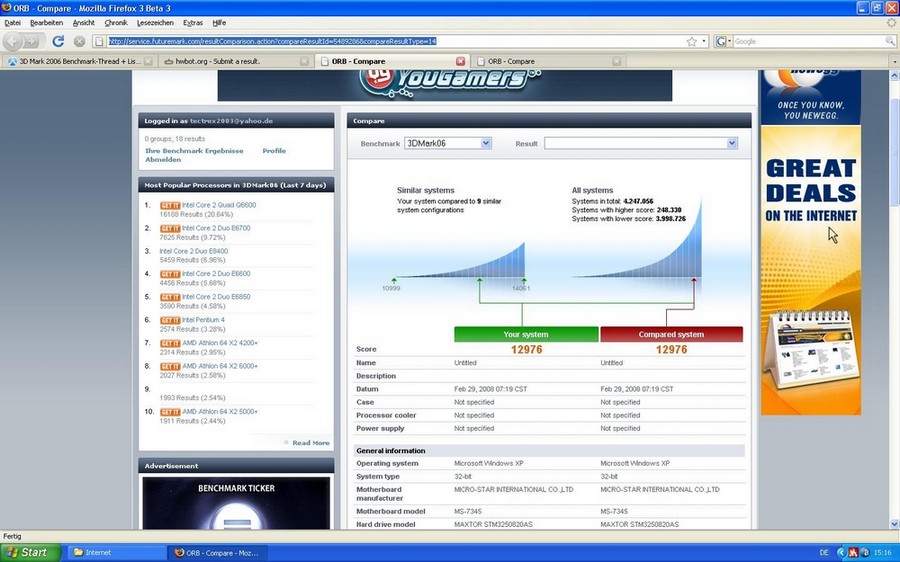The image size is (900, 562).
Task: Click the DE language indicator in tray
Action: [824, 553]
